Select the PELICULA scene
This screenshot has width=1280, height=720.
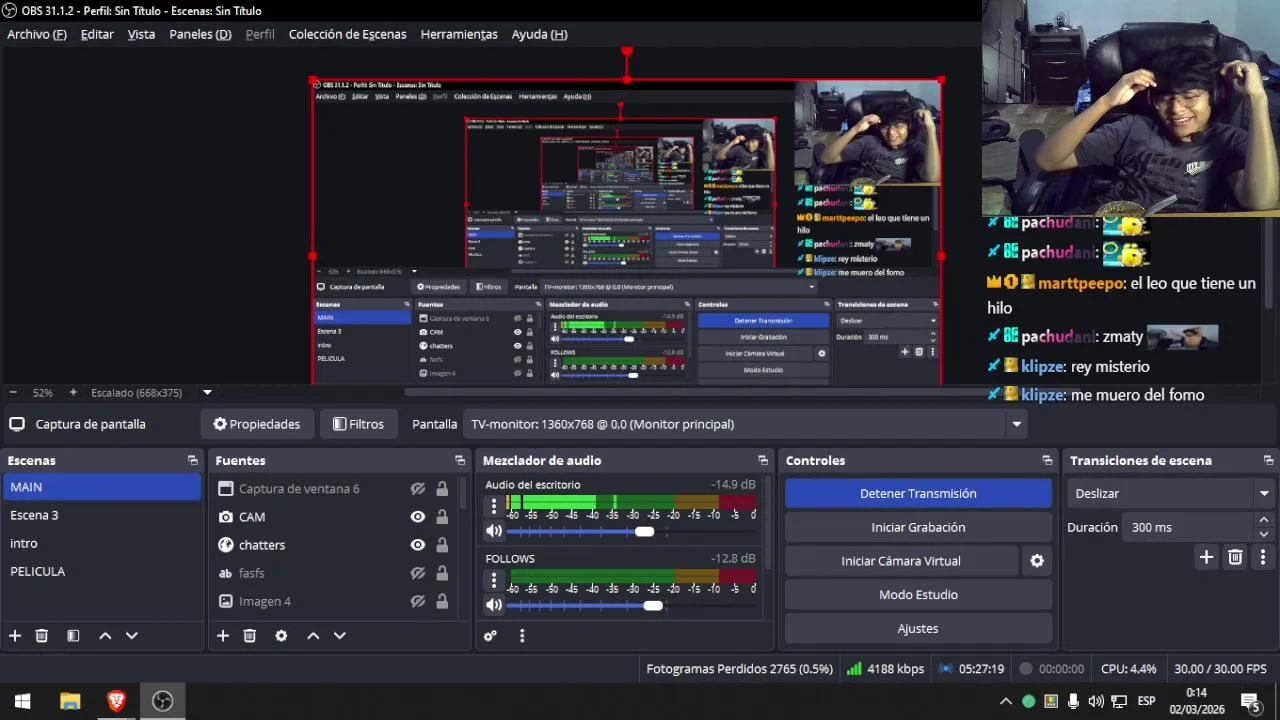pyautogui.click(x=101, y=571)
